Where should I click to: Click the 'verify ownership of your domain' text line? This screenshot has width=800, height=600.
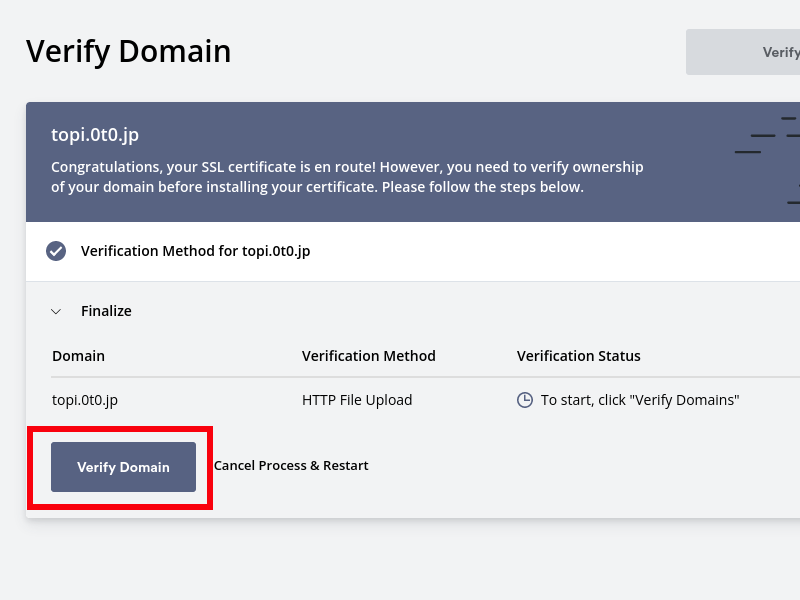coord(317,187)
